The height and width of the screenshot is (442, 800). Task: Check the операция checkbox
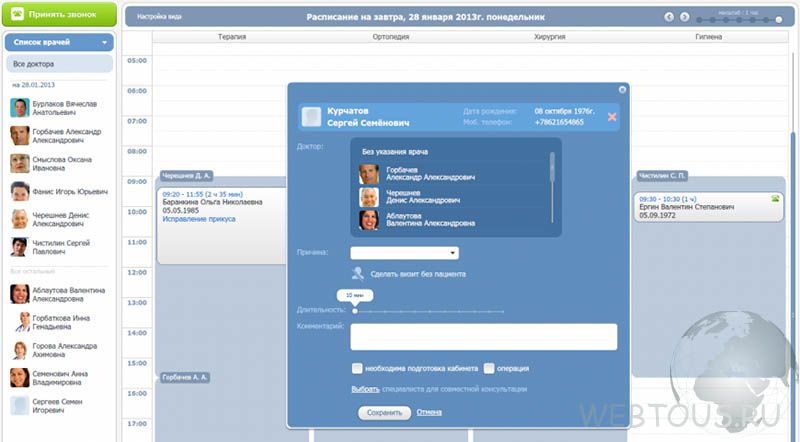pos(489,368)
